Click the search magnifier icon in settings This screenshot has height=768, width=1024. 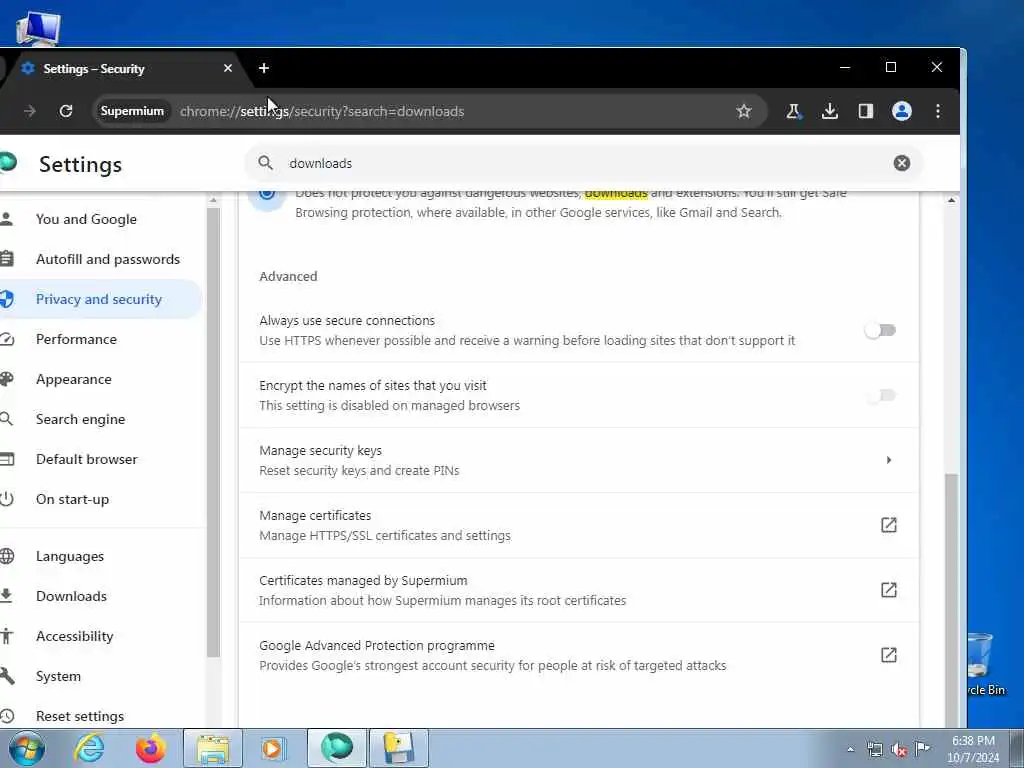pos(265,163)
